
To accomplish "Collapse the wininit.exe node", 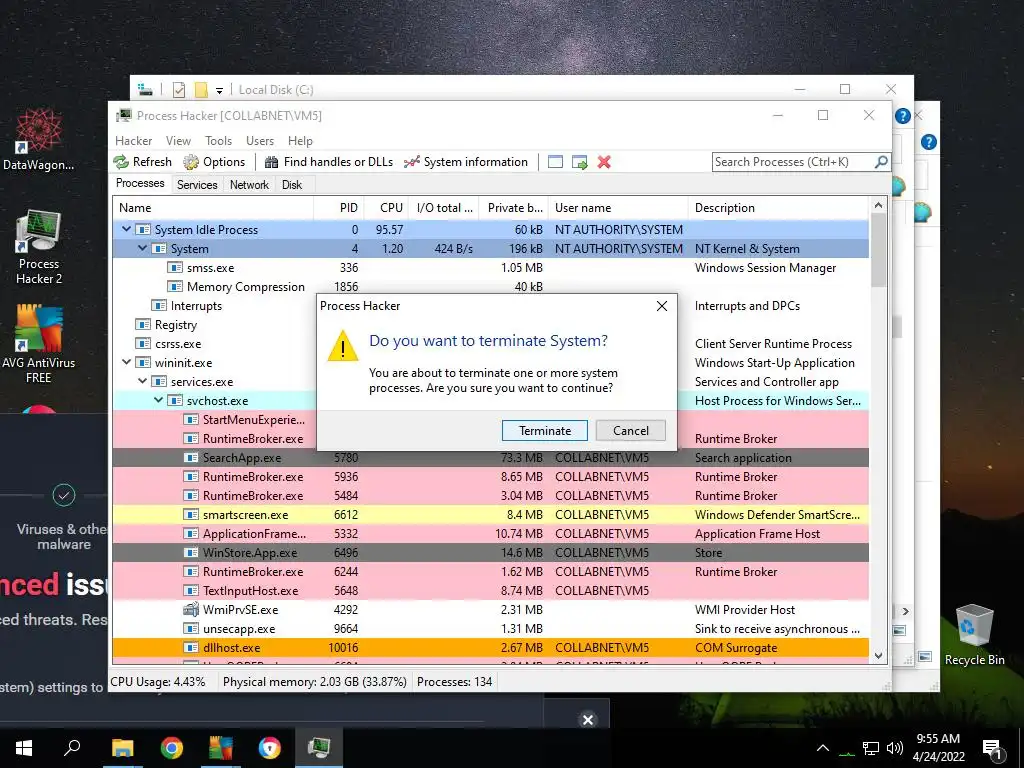I will coord(127,362).
